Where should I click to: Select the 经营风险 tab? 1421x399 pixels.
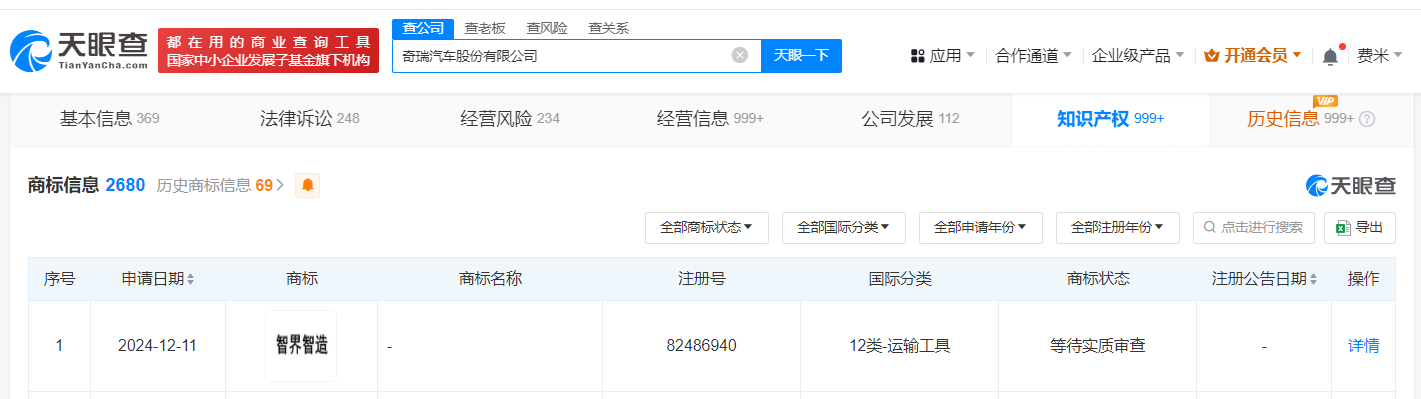(x=510, y=119)
